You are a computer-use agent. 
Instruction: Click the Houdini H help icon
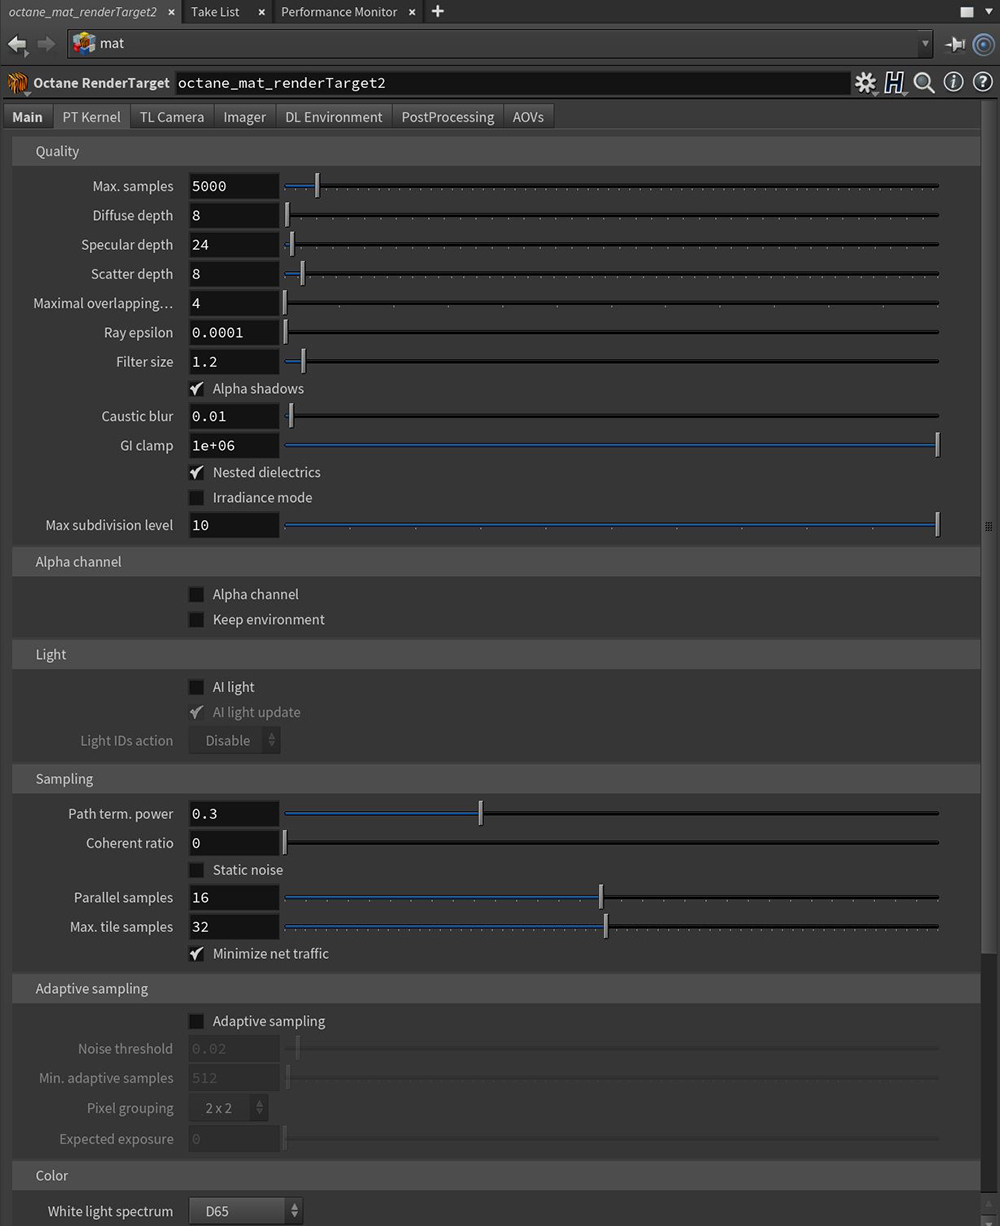[894, 83]
